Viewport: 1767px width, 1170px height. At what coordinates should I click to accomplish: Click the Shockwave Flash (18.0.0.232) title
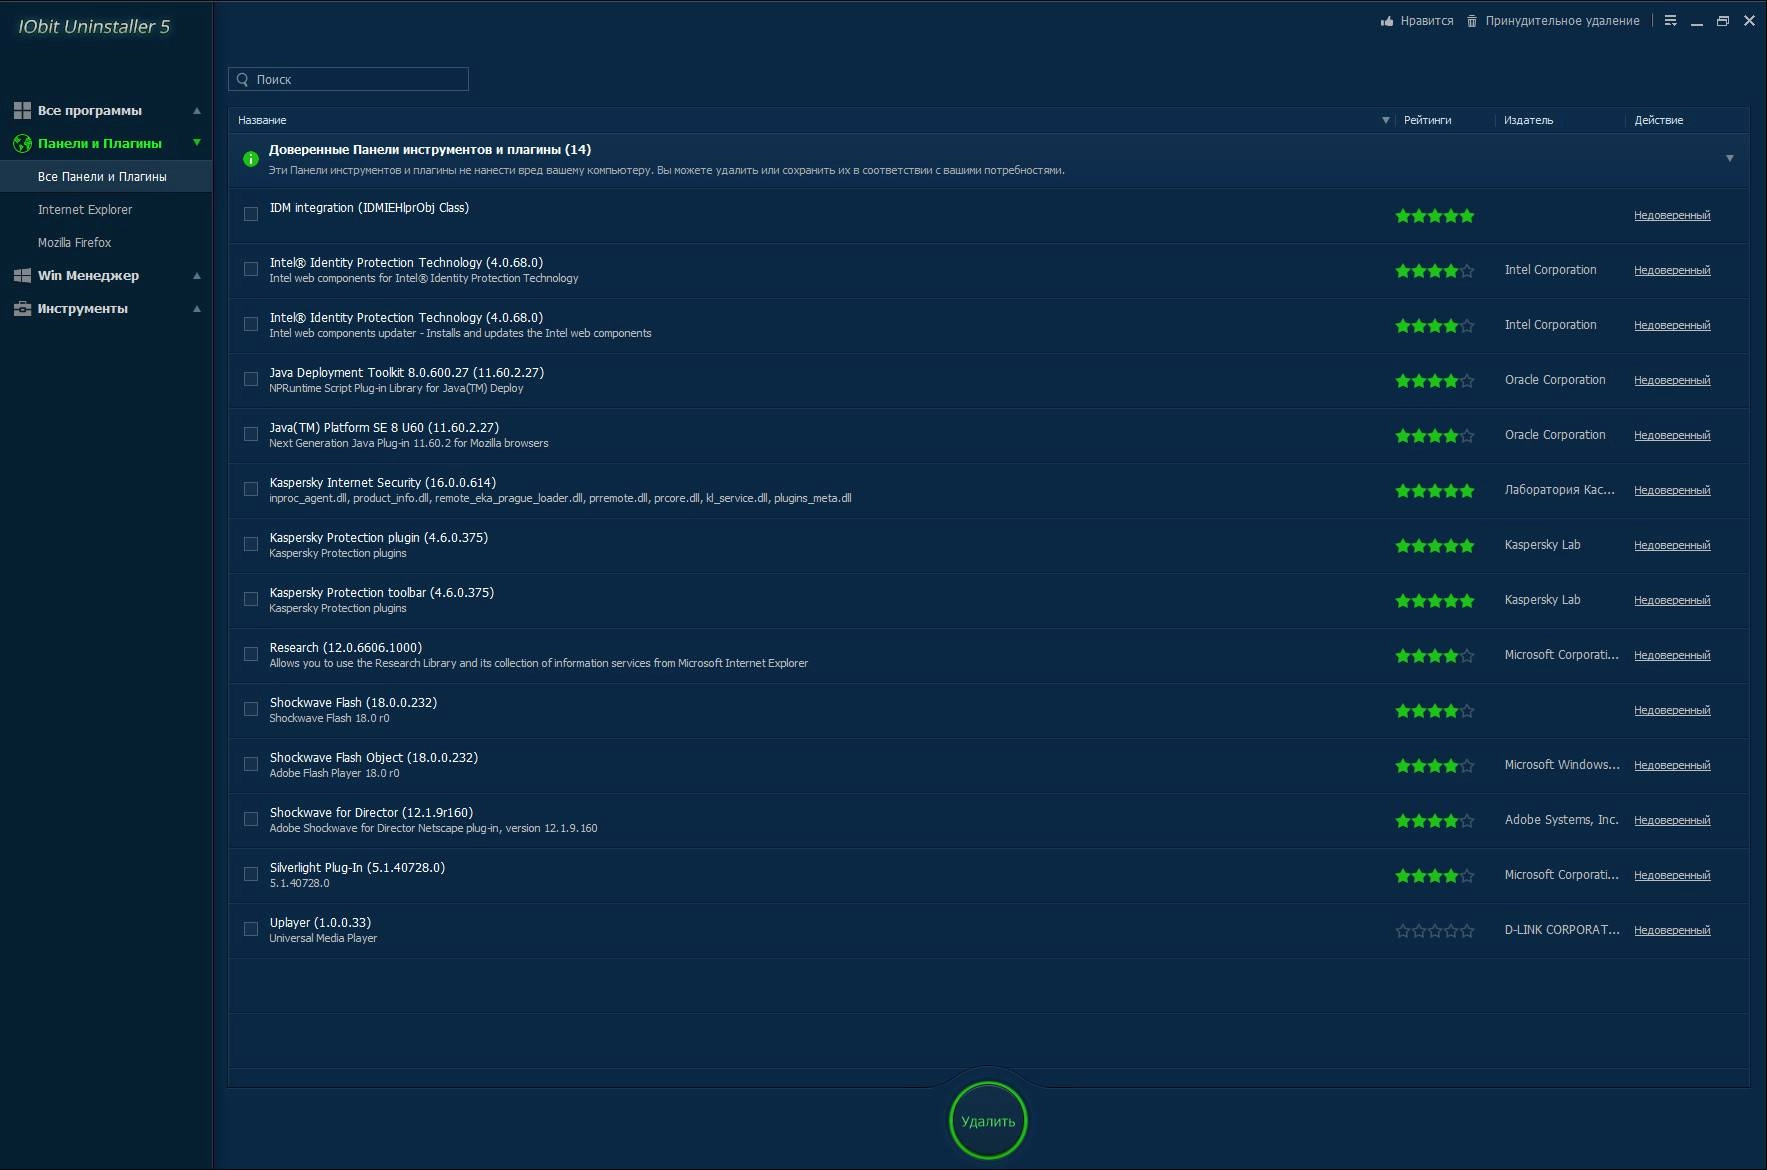[353, 703]
